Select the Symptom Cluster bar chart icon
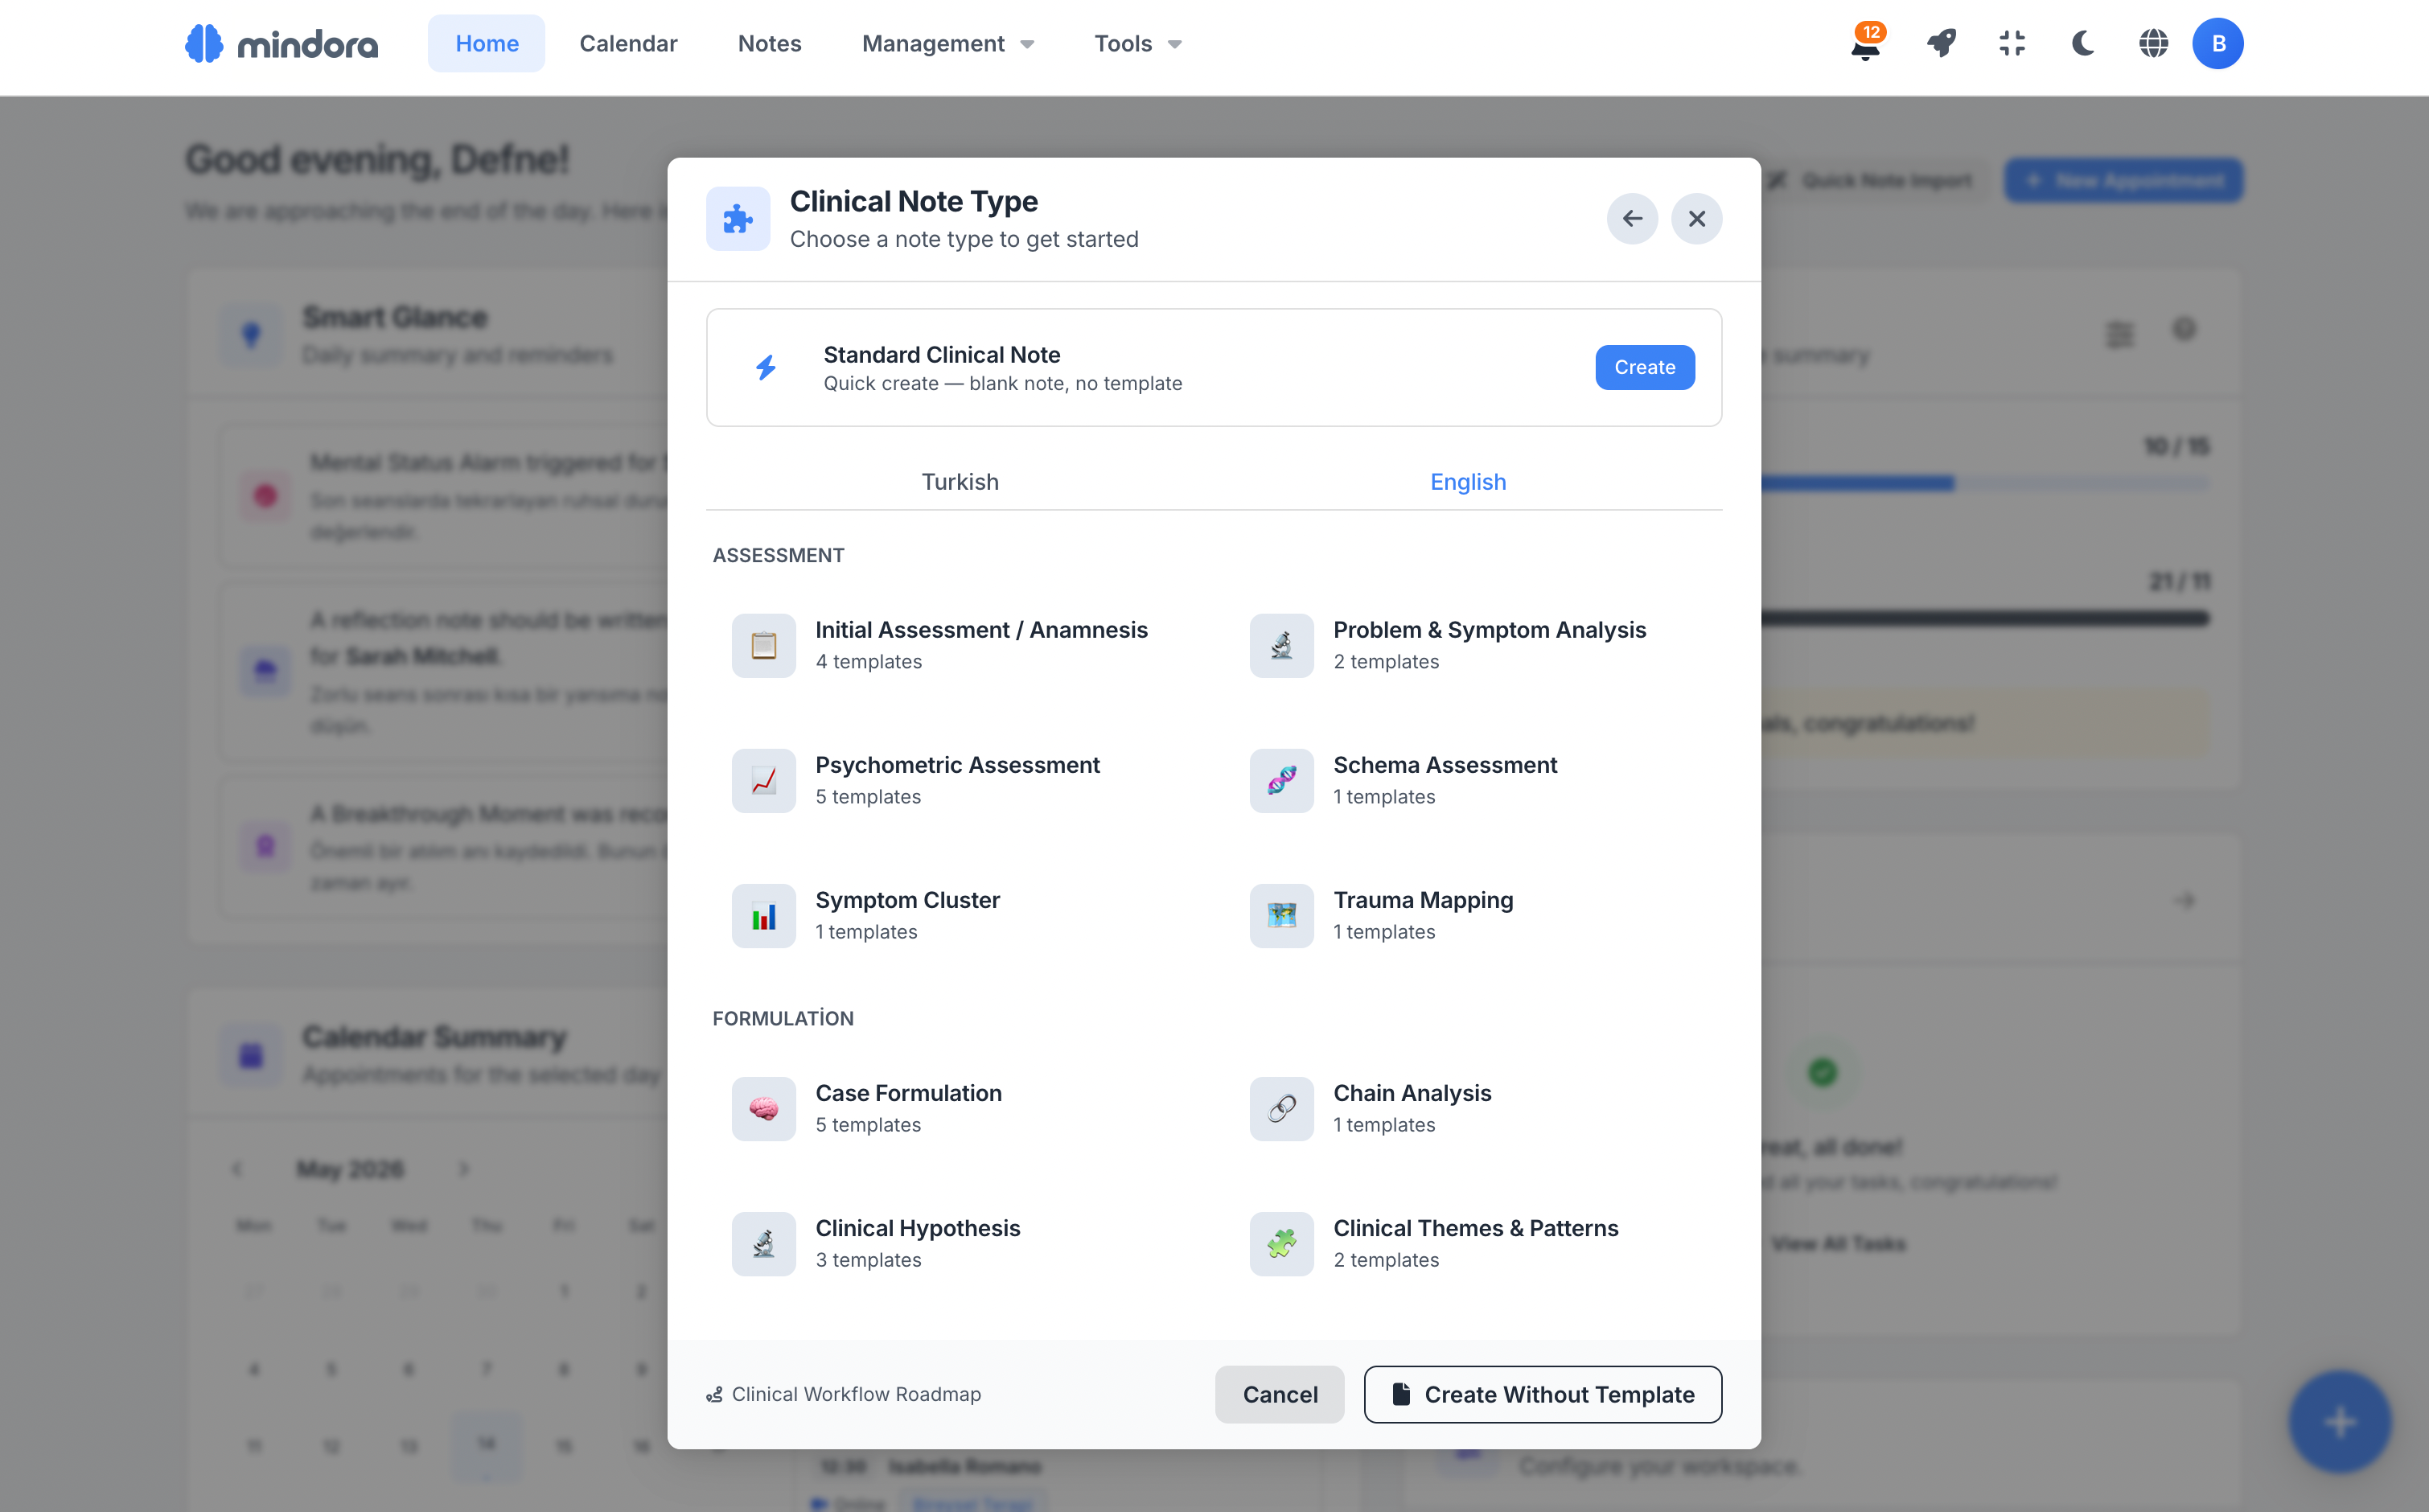Image resolution: width=2429 pixels, height=1512 pixels. click(x=763, y=915)
